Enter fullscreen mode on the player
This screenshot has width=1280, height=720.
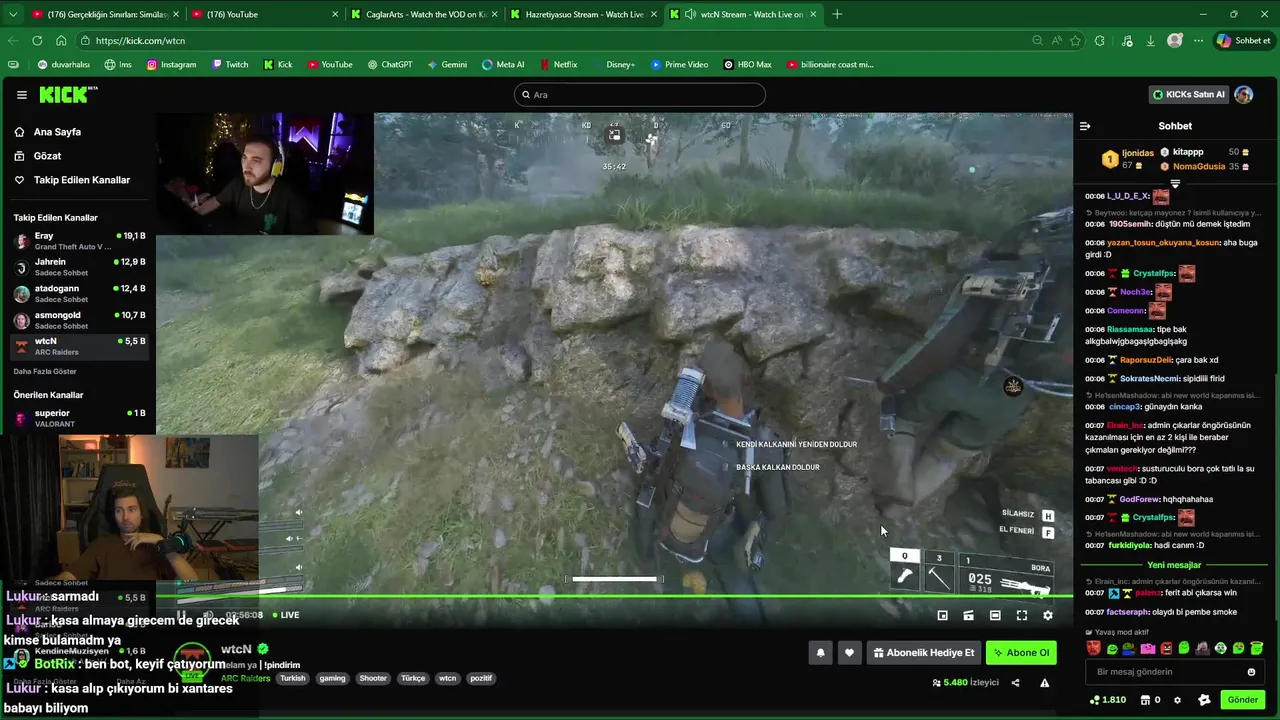[1021, 616]
